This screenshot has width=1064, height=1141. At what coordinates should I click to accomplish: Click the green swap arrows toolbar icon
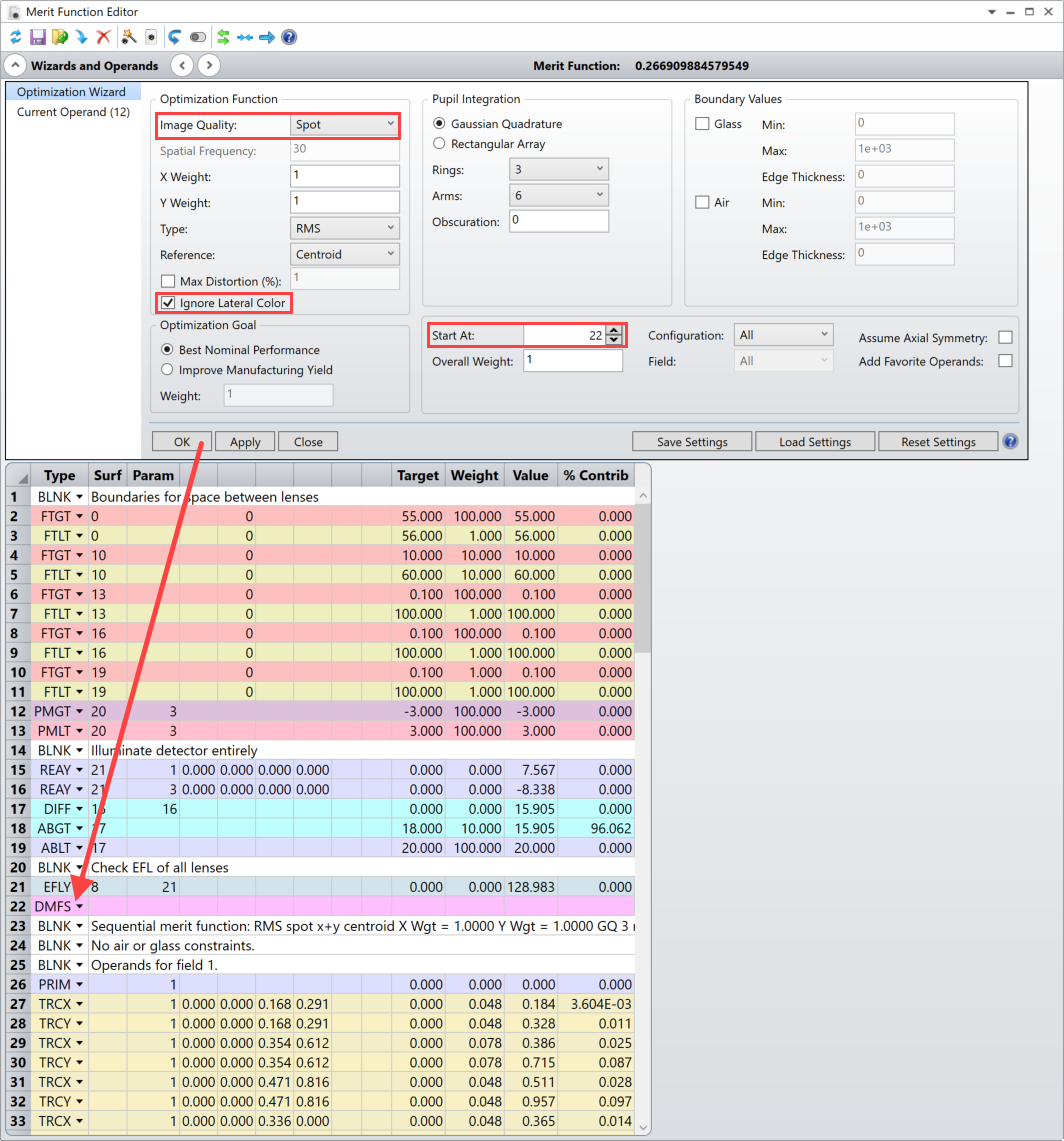click(x=223, y=37)
